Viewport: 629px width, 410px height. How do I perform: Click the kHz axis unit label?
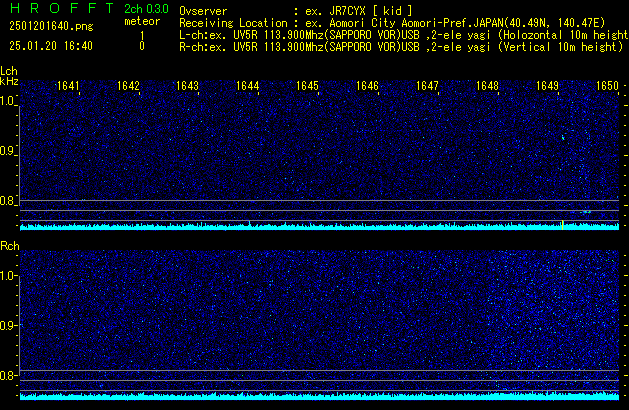(x=9, y=81)
